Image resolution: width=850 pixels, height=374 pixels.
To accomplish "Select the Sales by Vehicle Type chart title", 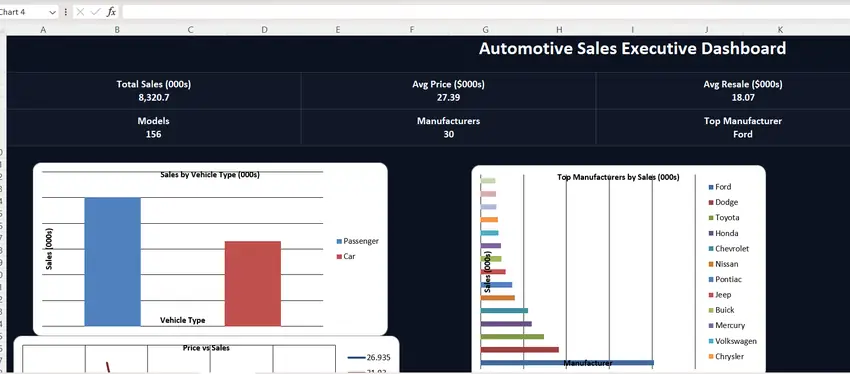I will click(210, 175).
